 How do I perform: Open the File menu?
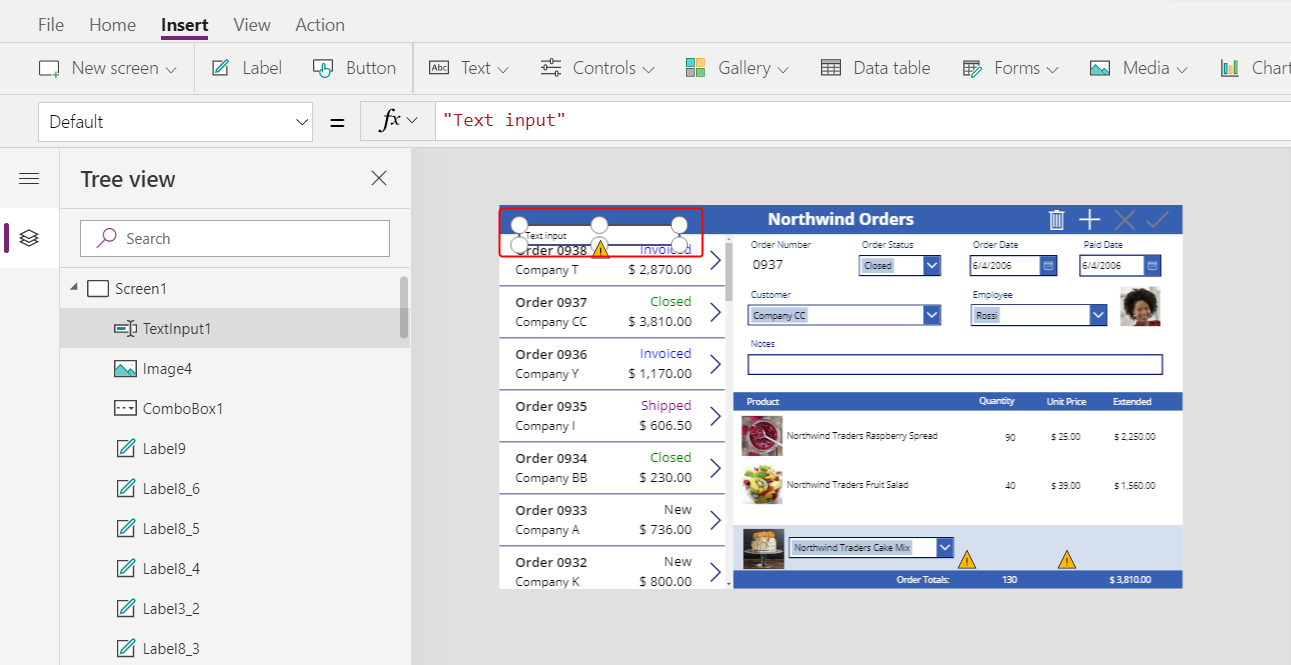click(x=50, y=25)
